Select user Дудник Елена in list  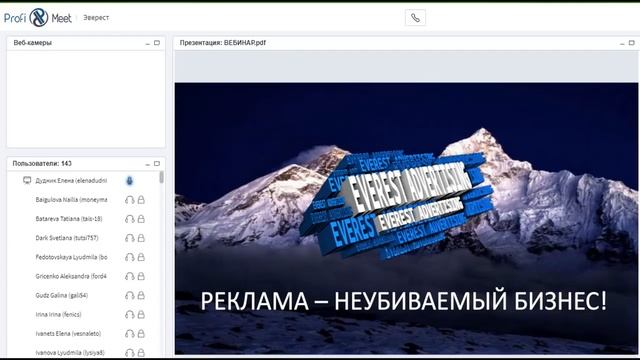pos(71,180)
